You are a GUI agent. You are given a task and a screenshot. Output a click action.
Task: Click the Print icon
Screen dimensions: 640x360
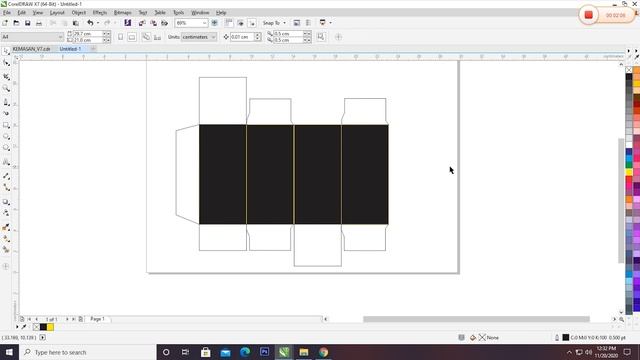[39, 23]
